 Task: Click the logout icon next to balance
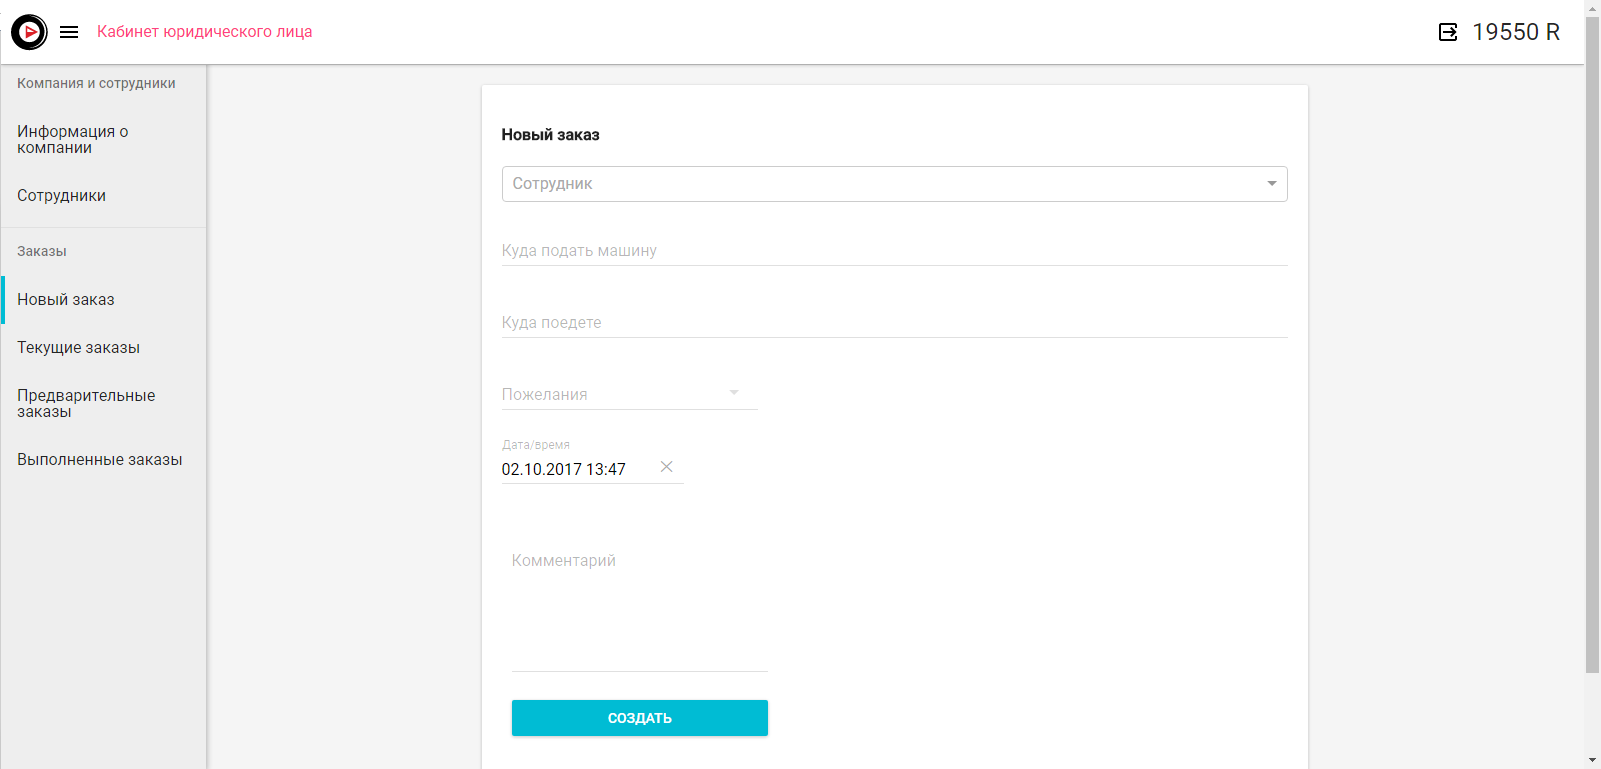pyautogui.click(x=1447, y=32)
